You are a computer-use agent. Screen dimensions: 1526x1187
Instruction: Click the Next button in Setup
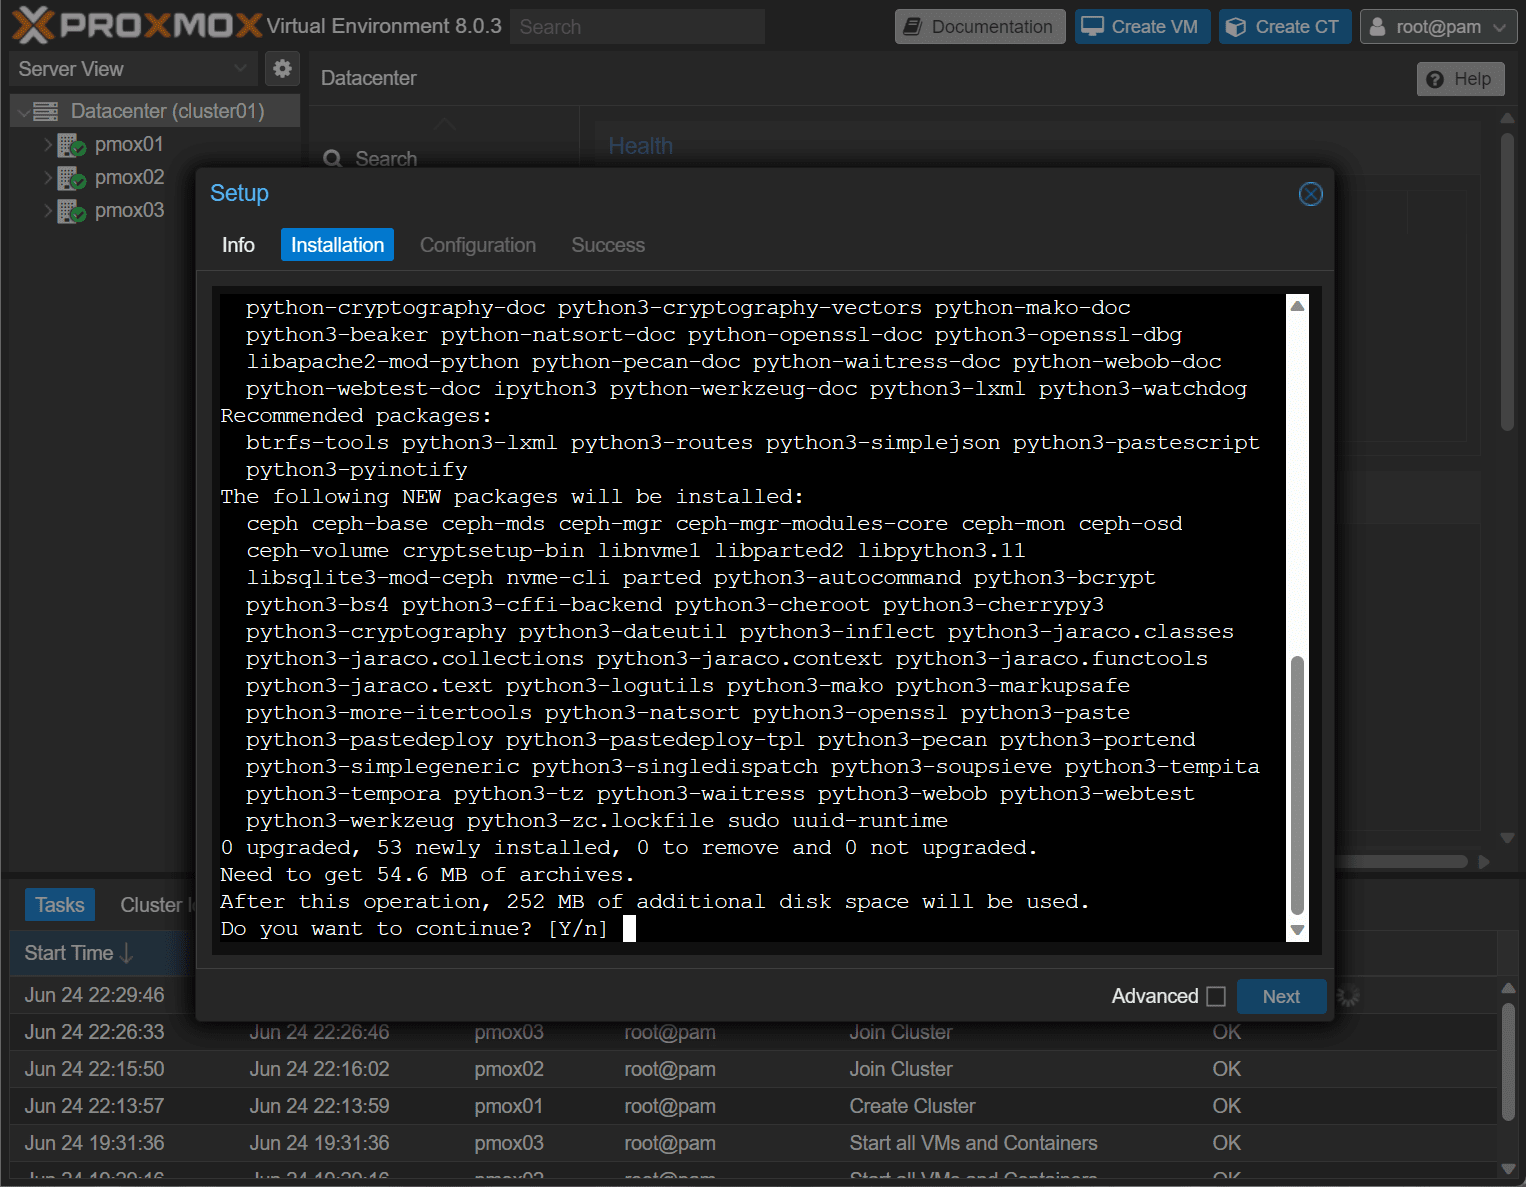(x=1281, y=996)
